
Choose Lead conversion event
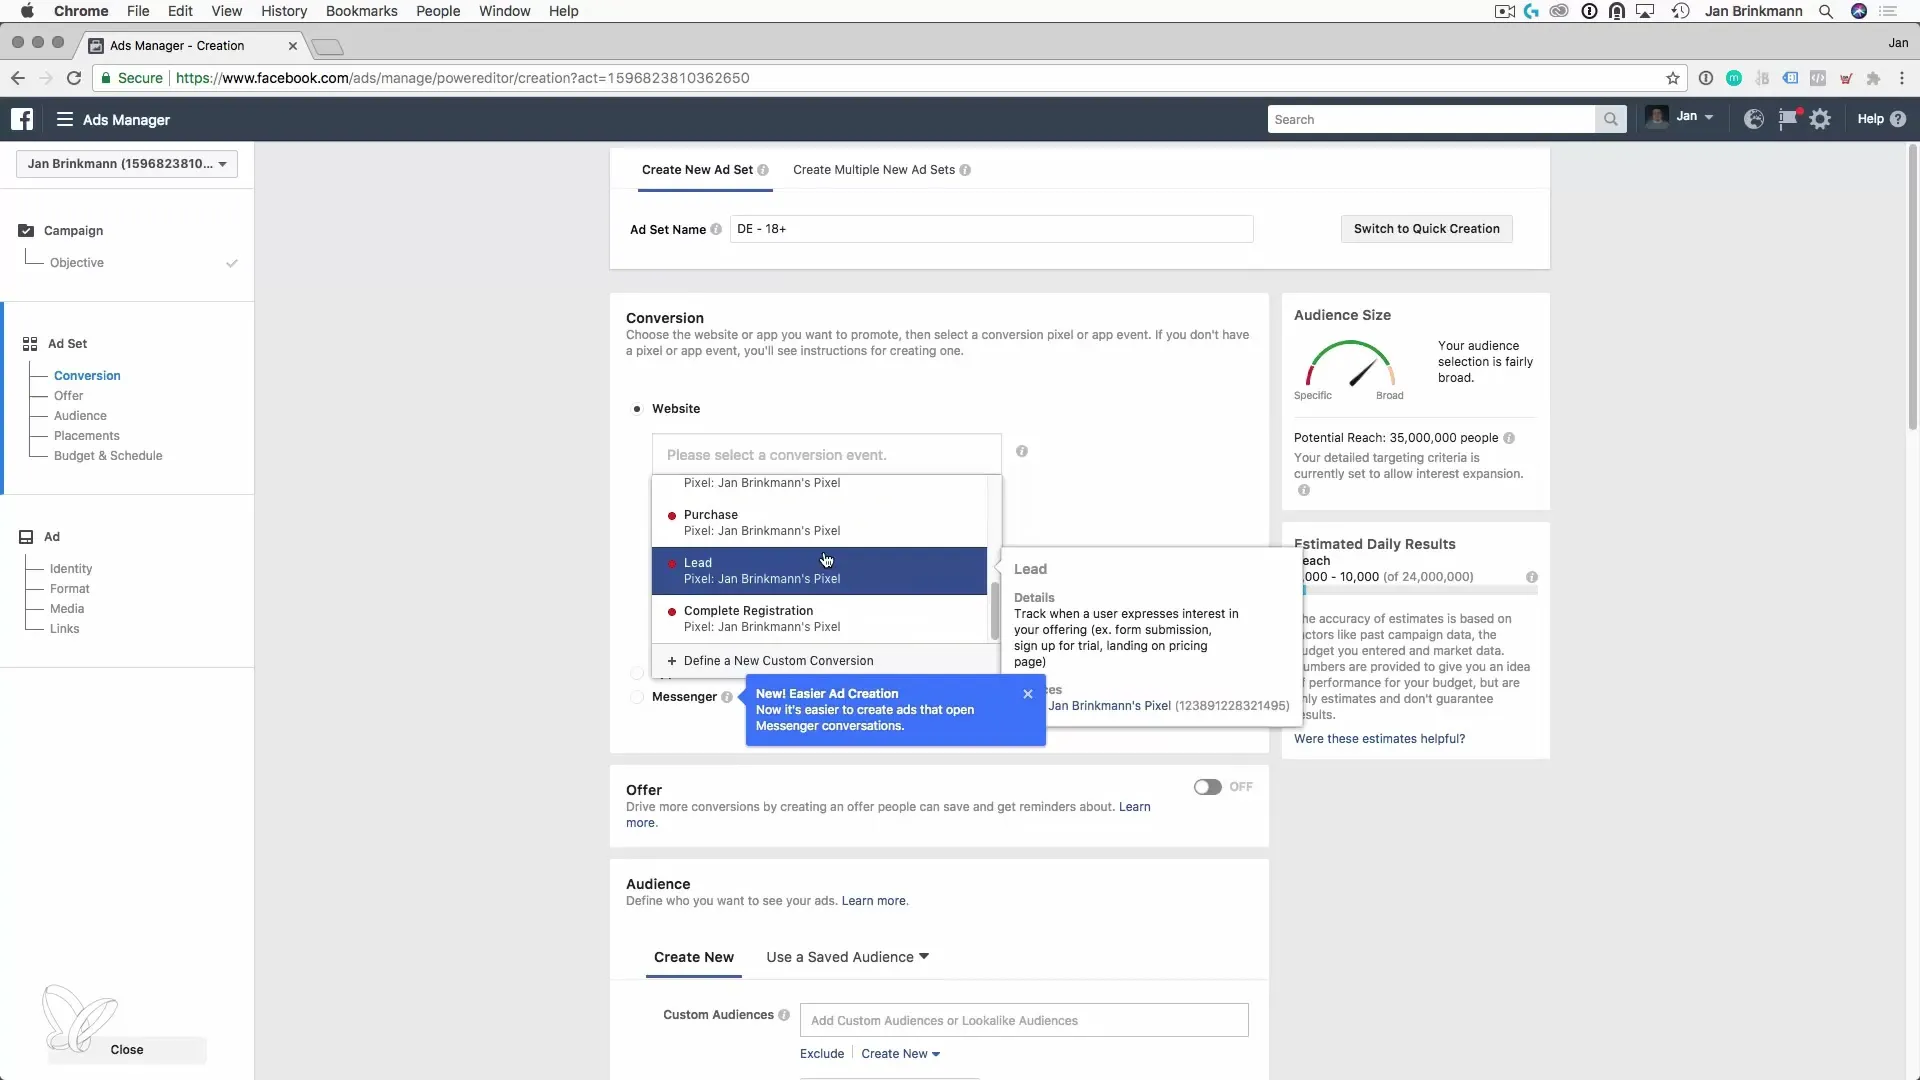tap(819, 571)
